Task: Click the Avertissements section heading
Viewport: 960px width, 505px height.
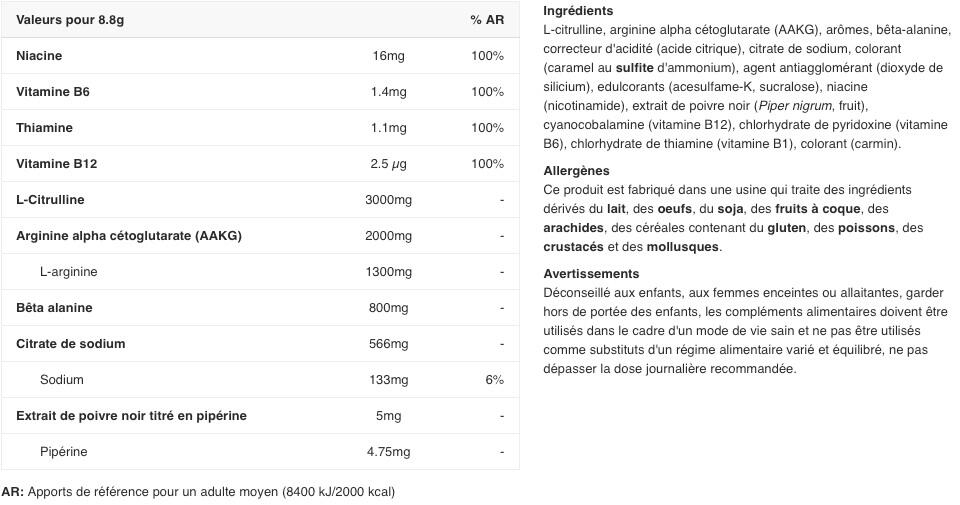Action: [x=591, y=274]
